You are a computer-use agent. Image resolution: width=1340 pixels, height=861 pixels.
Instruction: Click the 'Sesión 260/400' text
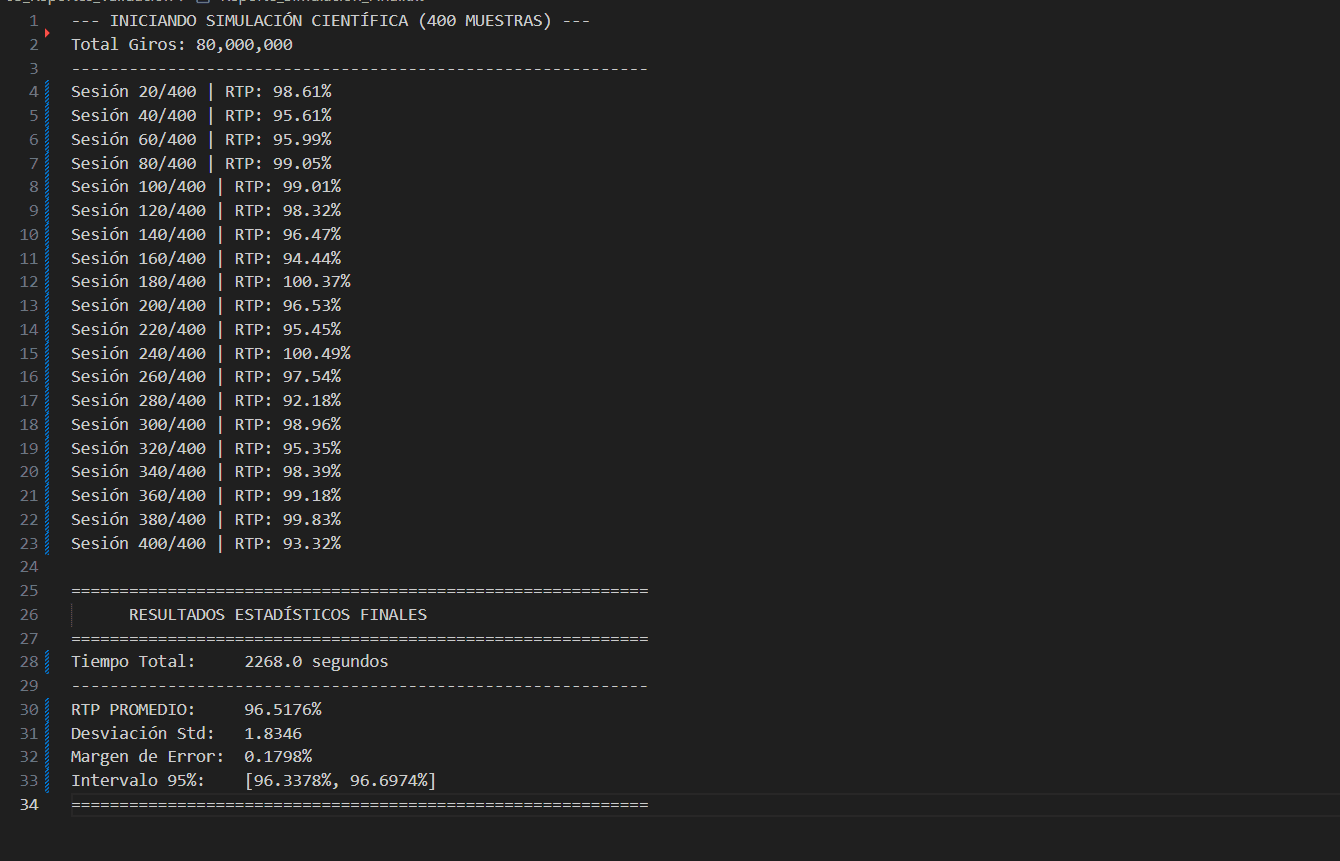click(139, 377)
